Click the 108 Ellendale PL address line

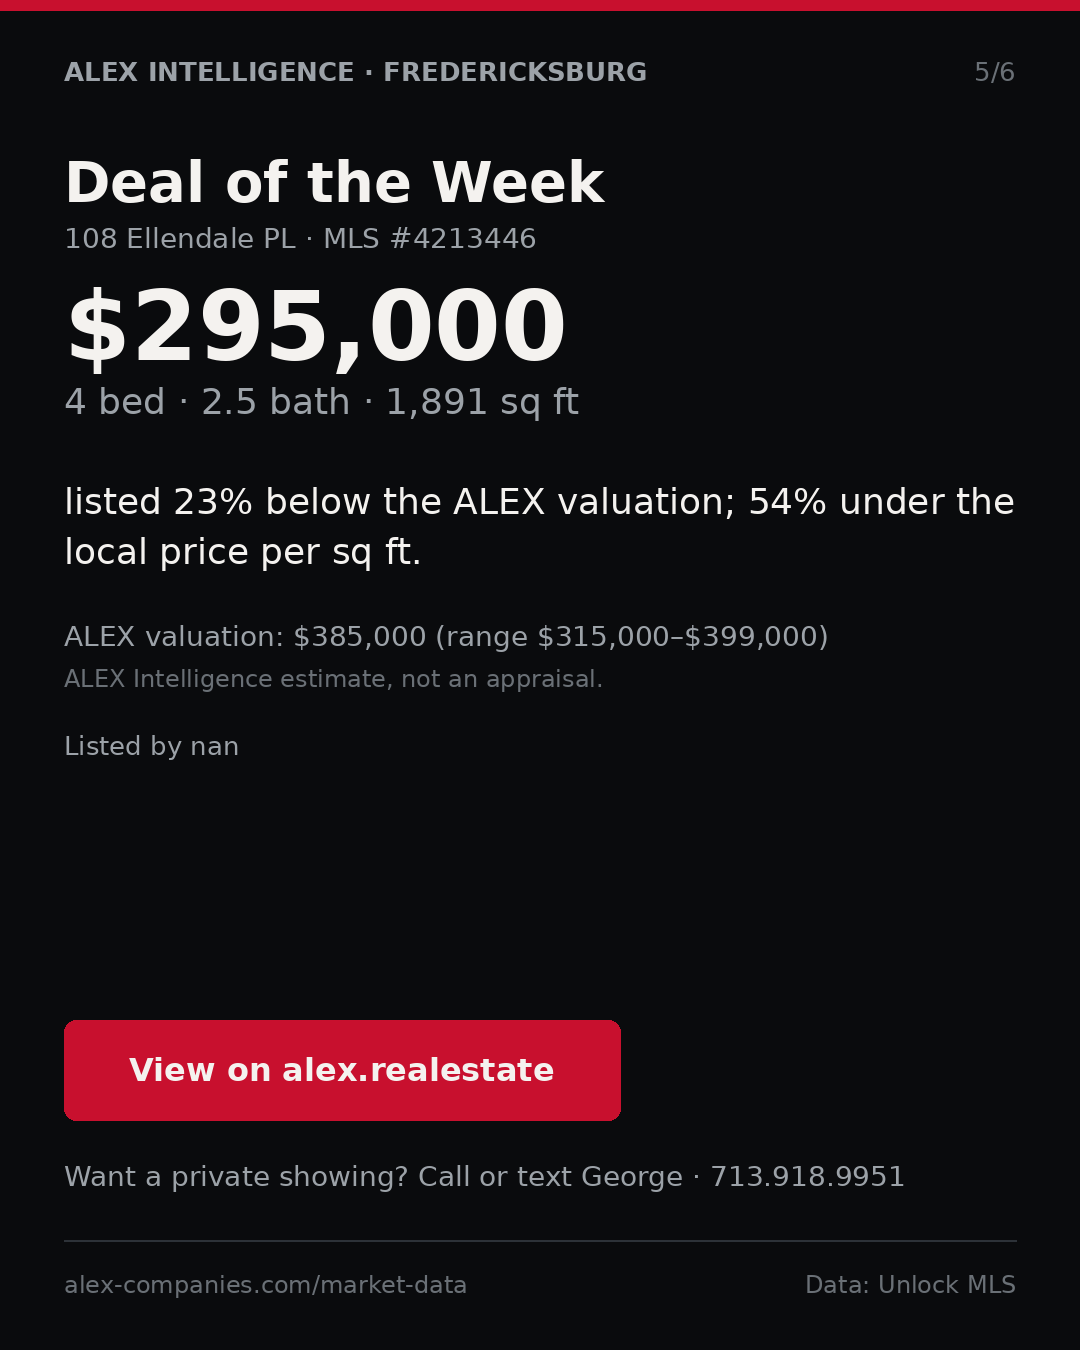click(180, 239)
